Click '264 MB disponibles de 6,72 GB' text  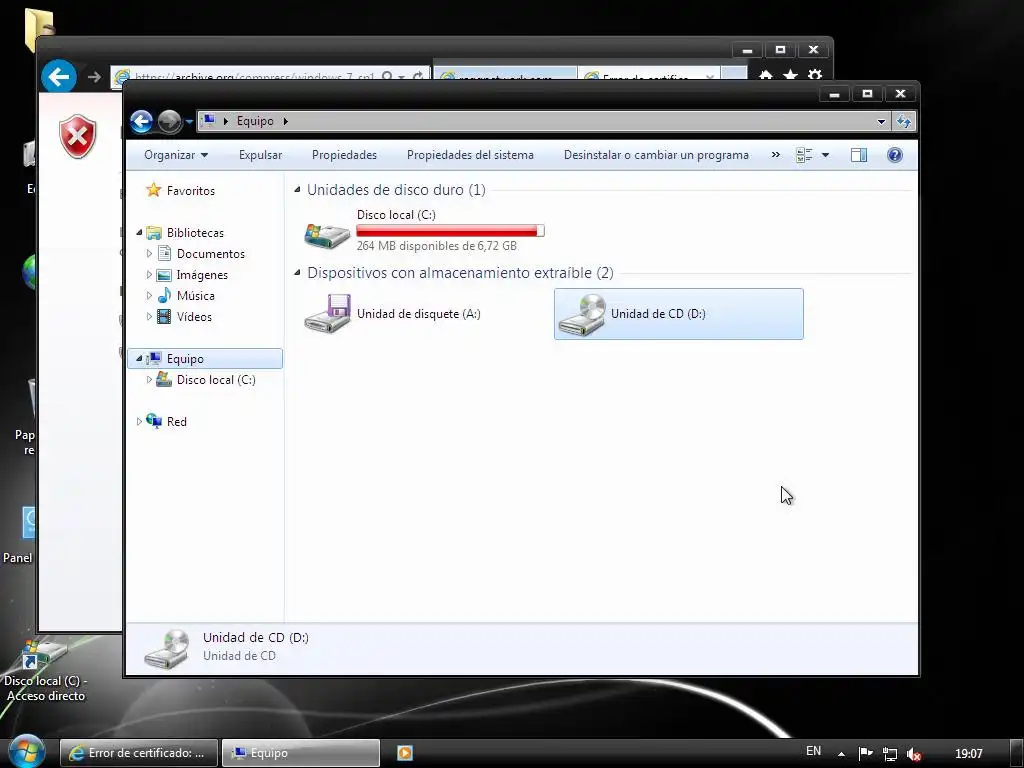pyautogui.click(x=436, y=246)
